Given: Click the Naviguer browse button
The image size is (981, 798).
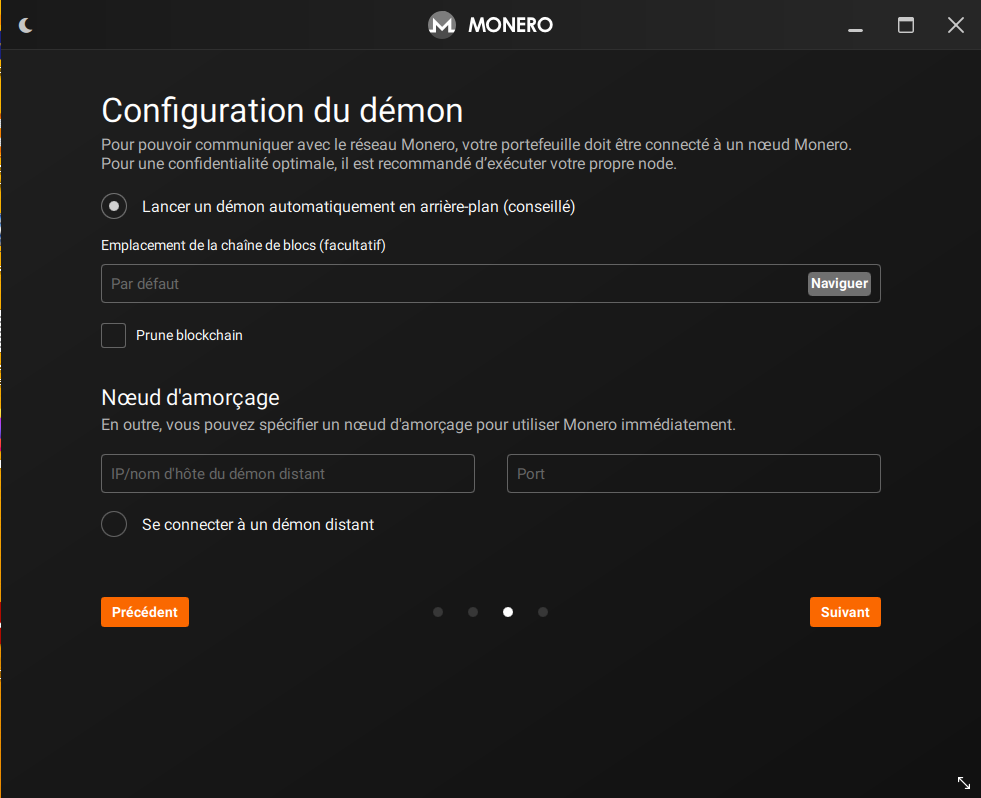Looking at the screenshot, I should point(839,284).
